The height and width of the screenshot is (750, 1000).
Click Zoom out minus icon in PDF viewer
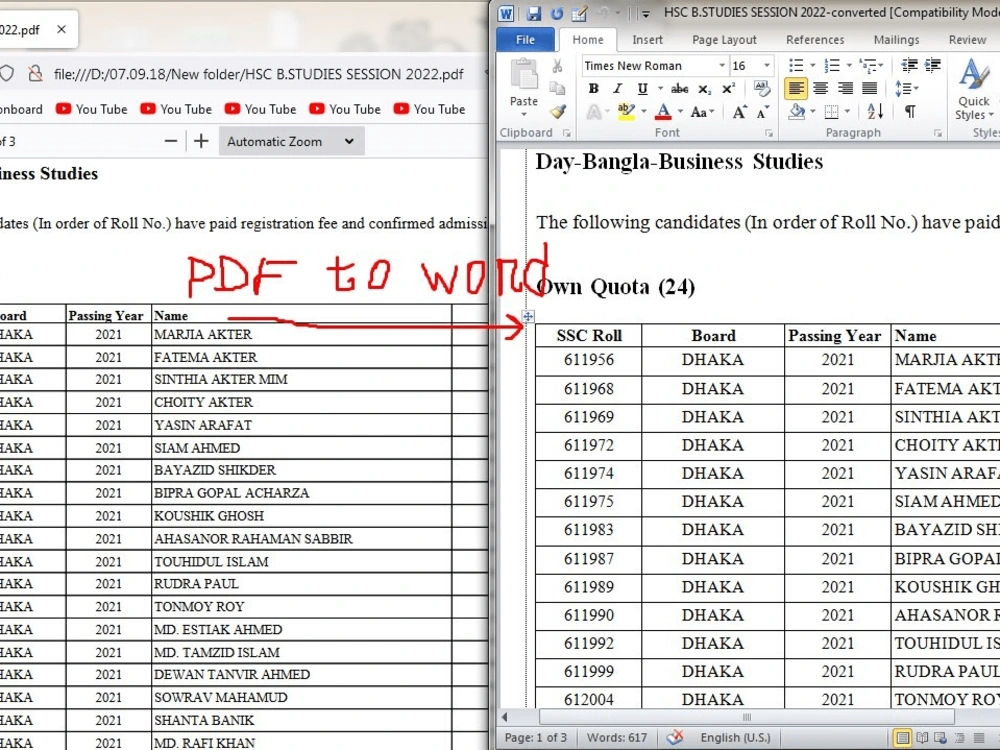coord(171,141)
